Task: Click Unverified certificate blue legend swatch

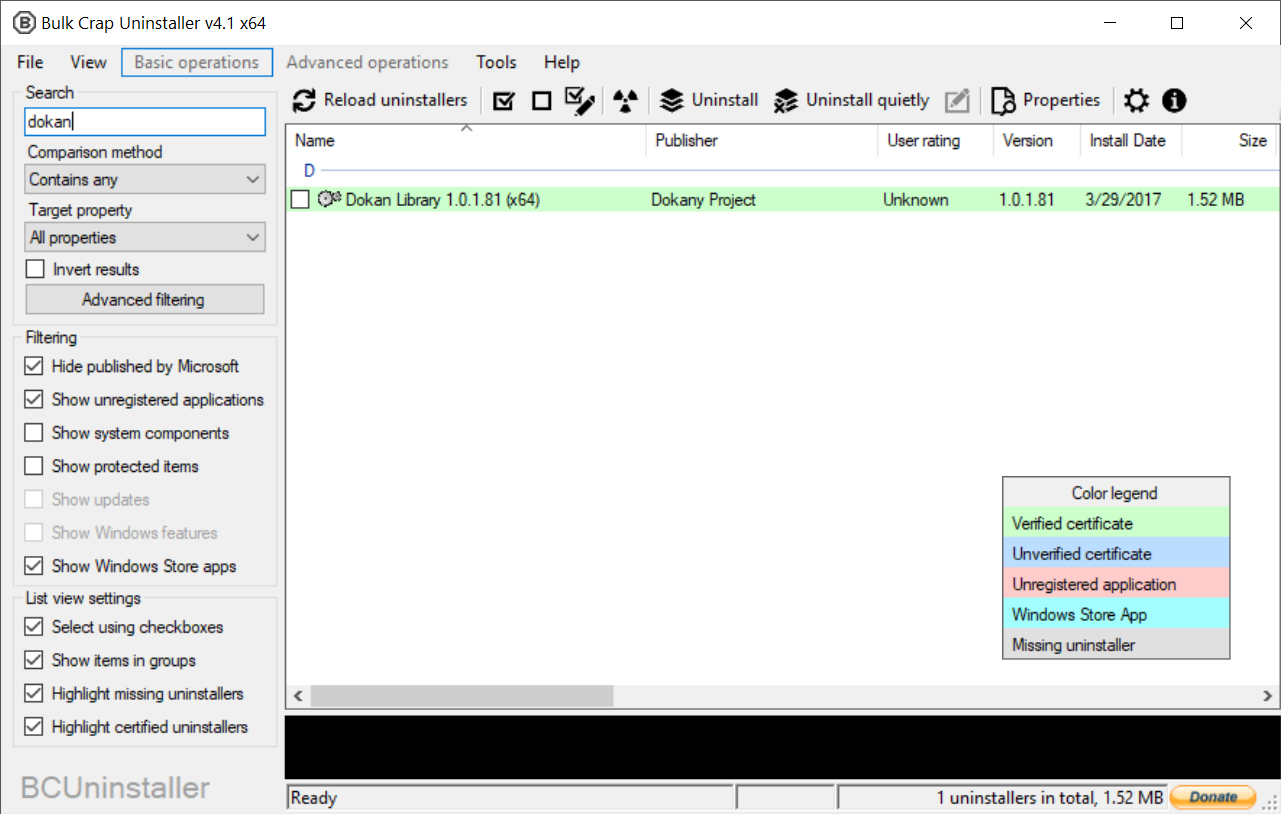Action: tap(1116, 554)
